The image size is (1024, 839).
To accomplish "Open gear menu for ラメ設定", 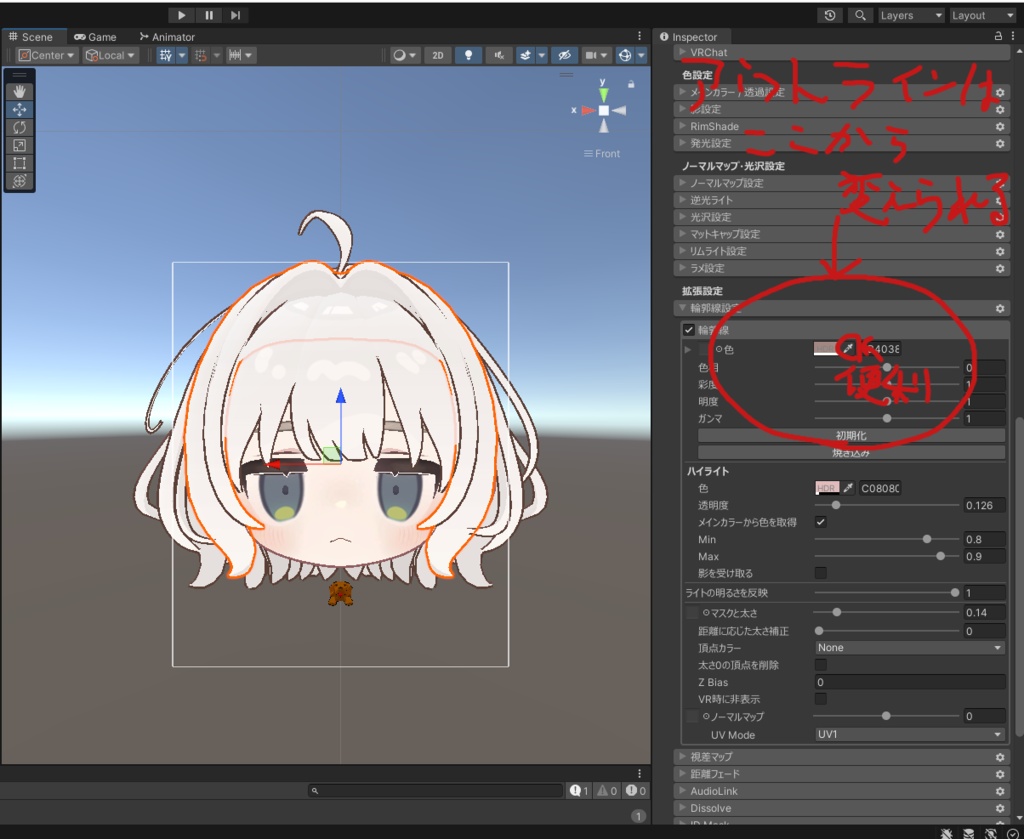I will [1000, 268].
